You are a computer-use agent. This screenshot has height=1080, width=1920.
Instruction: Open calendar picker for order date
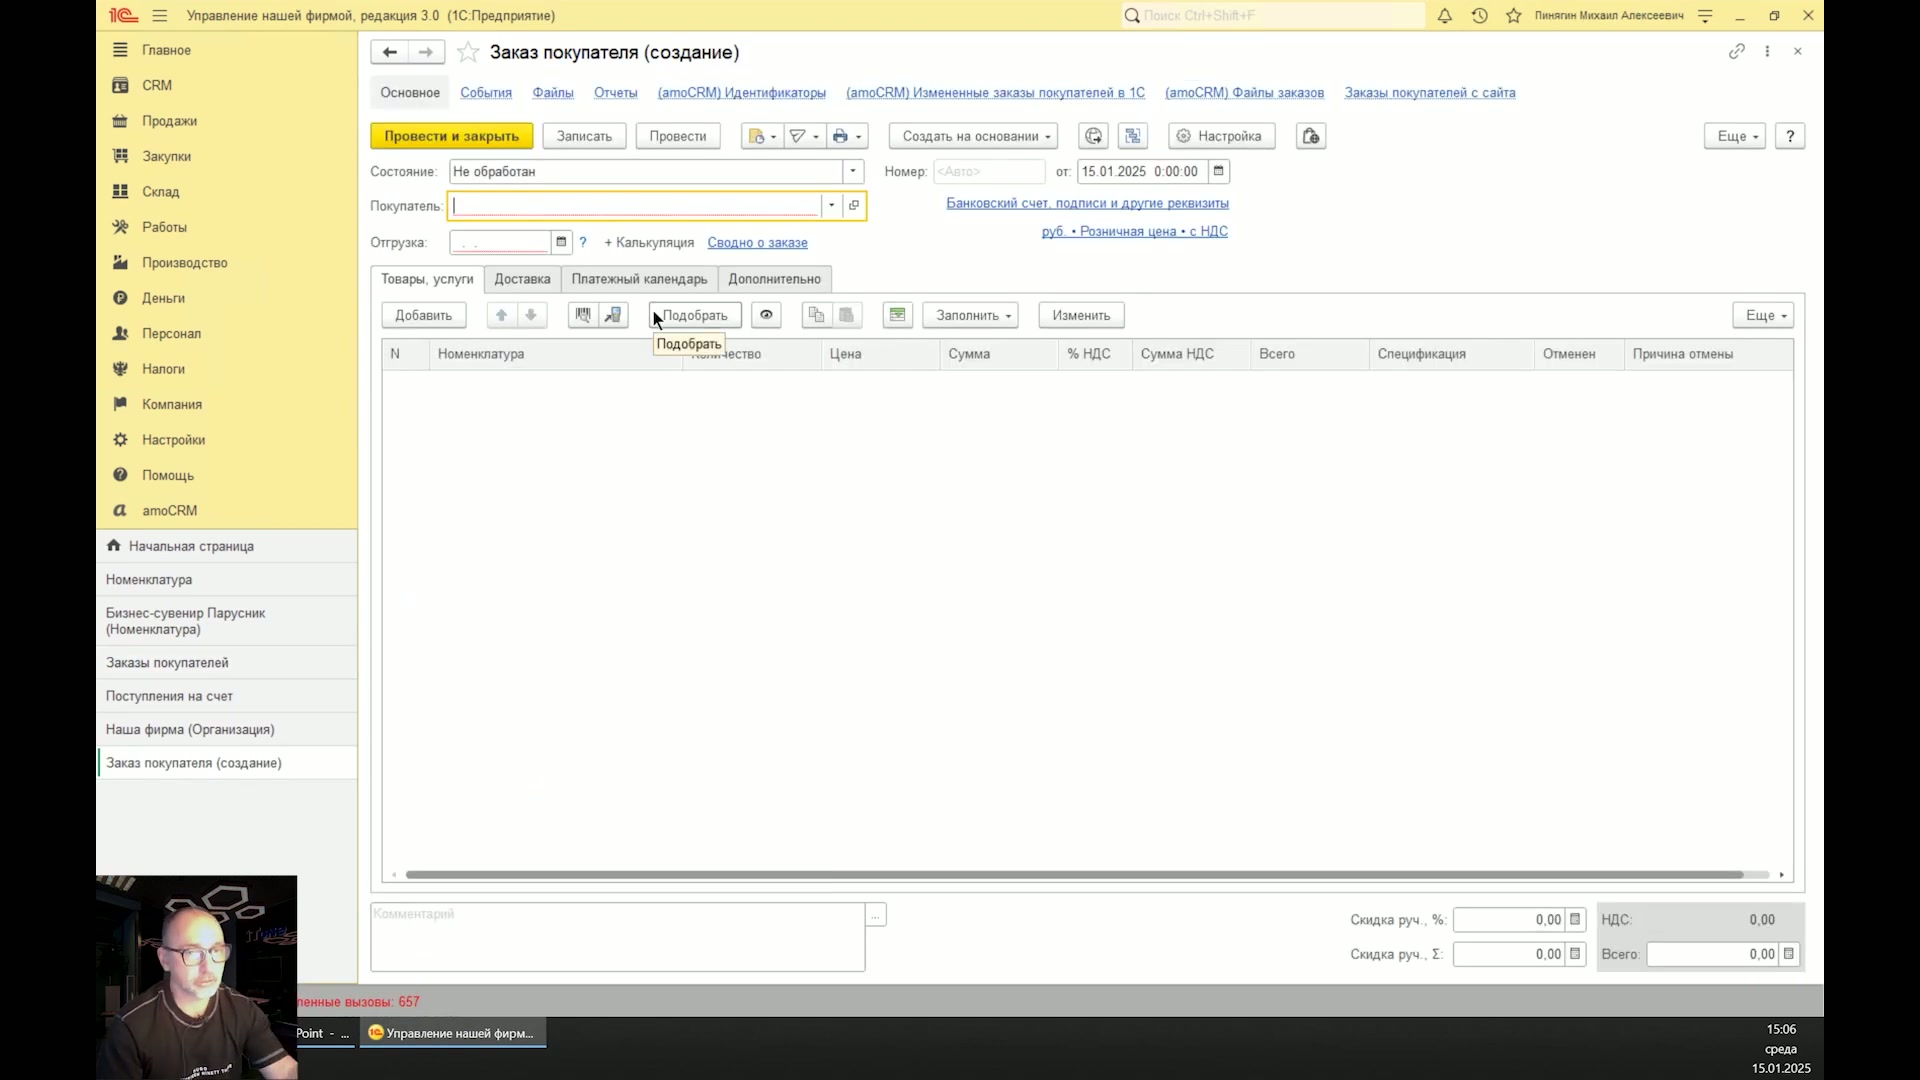pos(1218,171)
